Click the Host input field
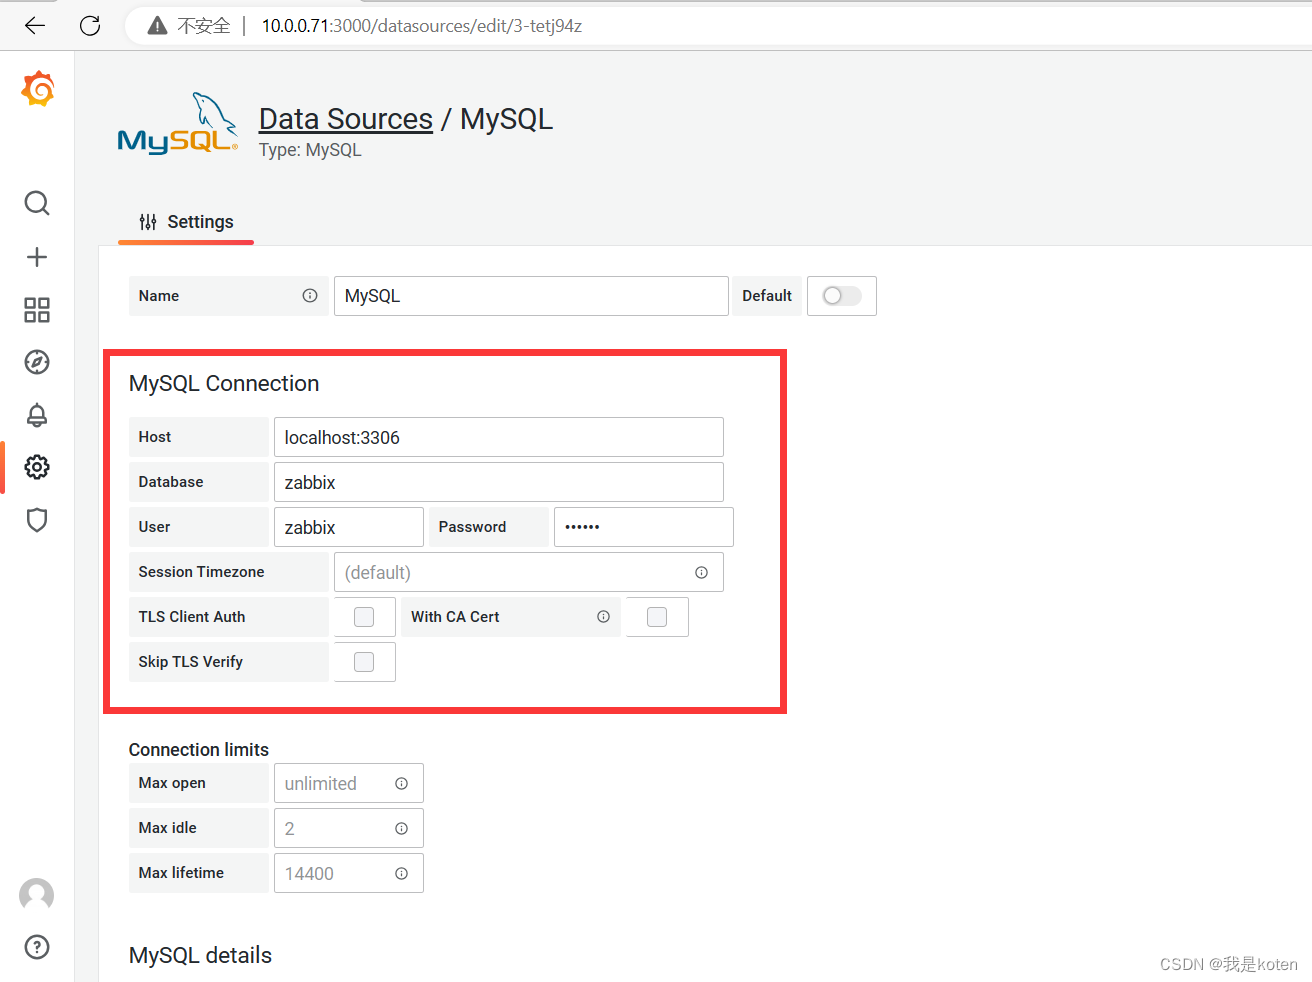The image size is (1312, 982). coord(499,437)
